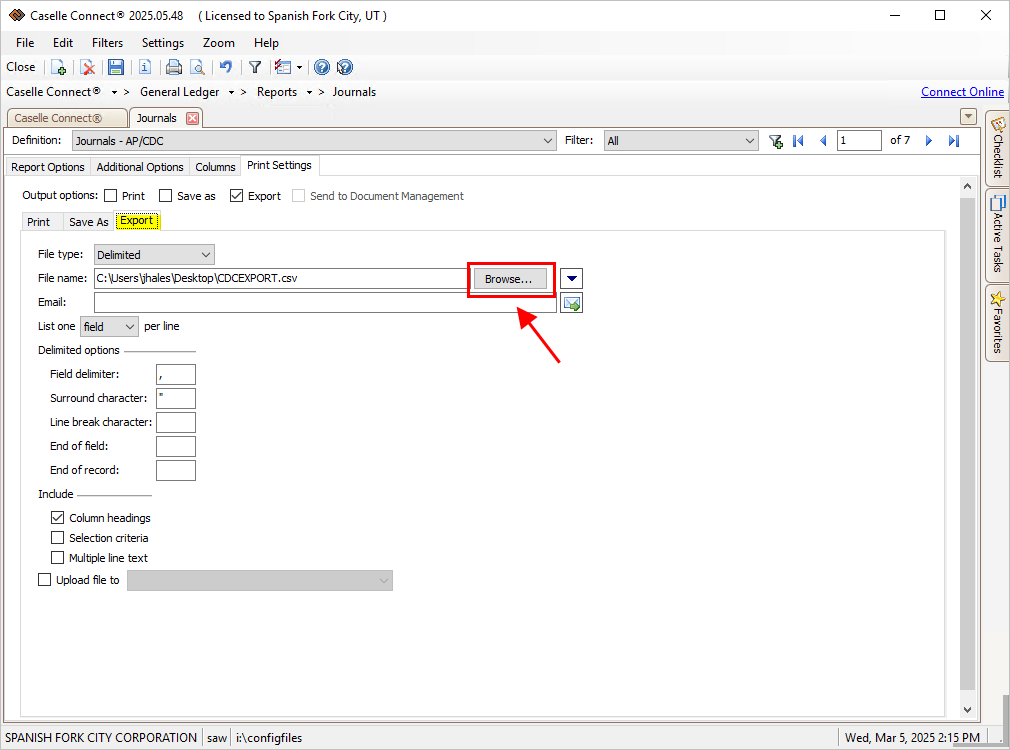Enable the Multiple line text checkbox
The height and width of the screenshot is (750, 1010).
(x=57, y=557)
